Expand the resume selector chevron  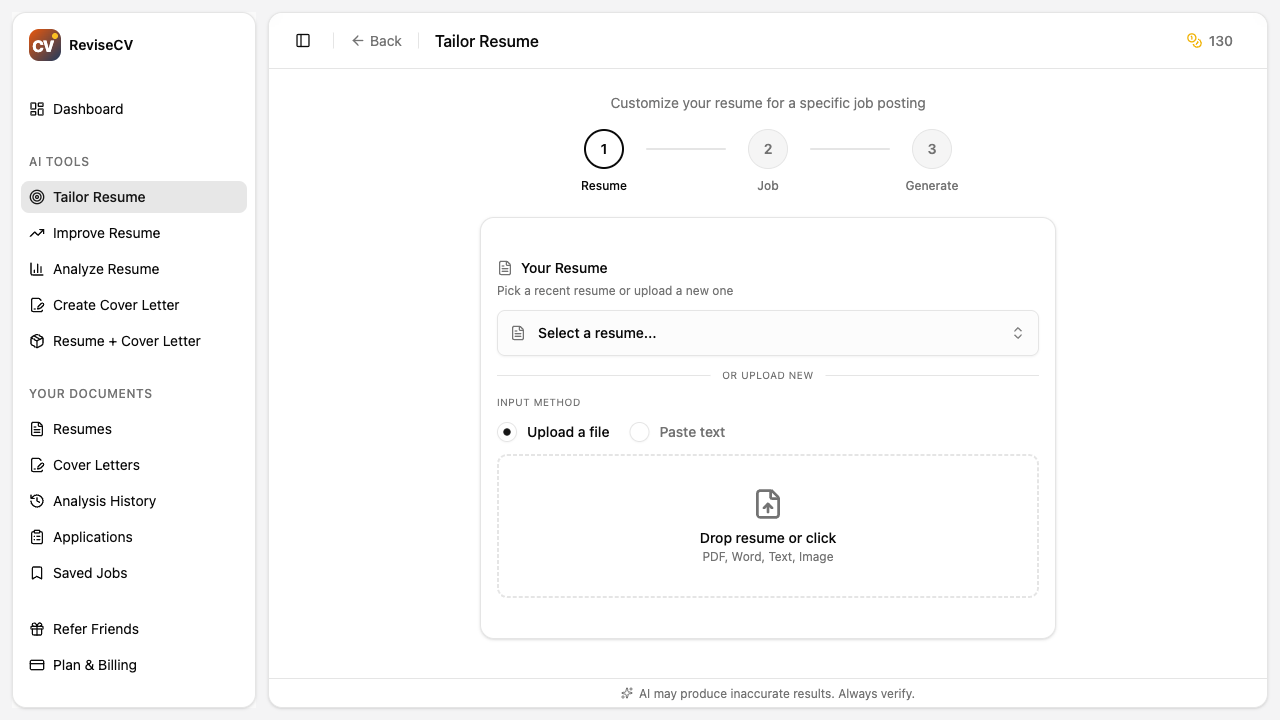pyautogui.click(x=1018, y=332)
